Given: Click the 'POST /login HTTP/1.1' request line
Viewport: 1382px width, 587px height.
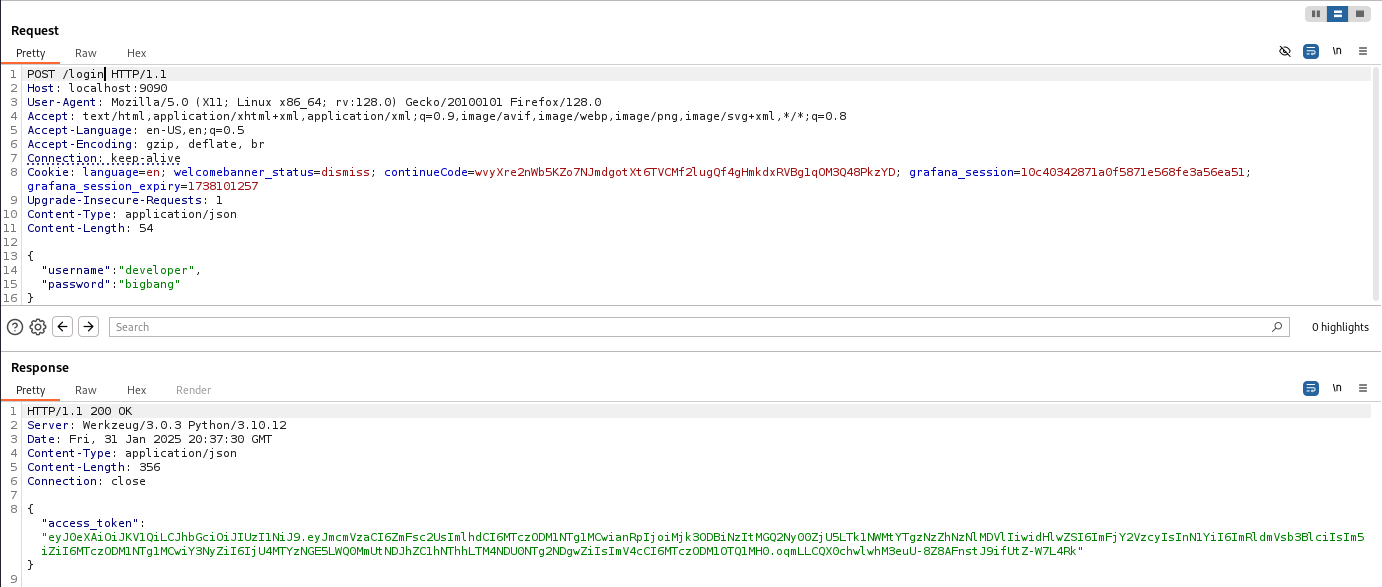Looking at the screenshot, I should coord(97,74).
